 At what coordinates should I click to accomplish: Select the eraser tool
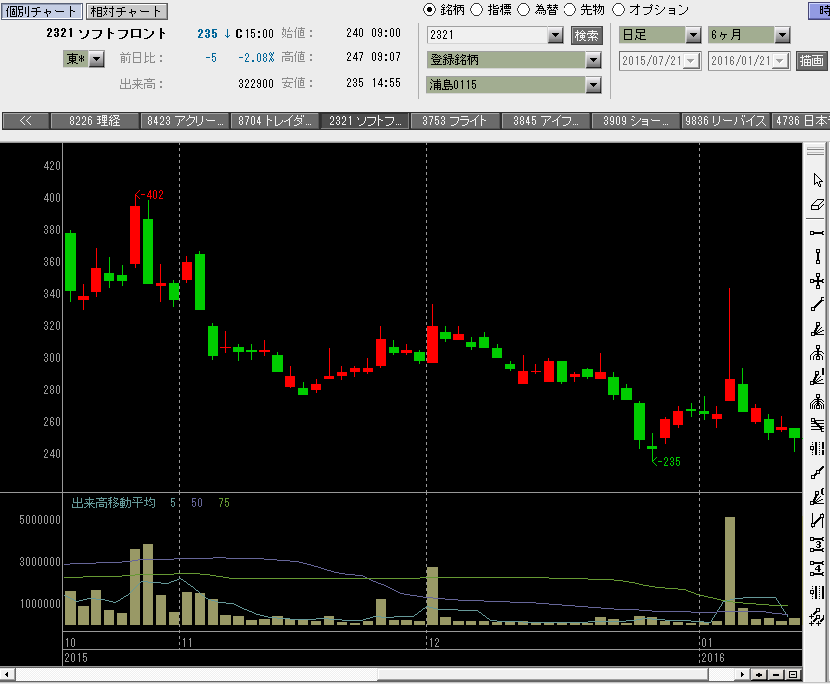817,204
